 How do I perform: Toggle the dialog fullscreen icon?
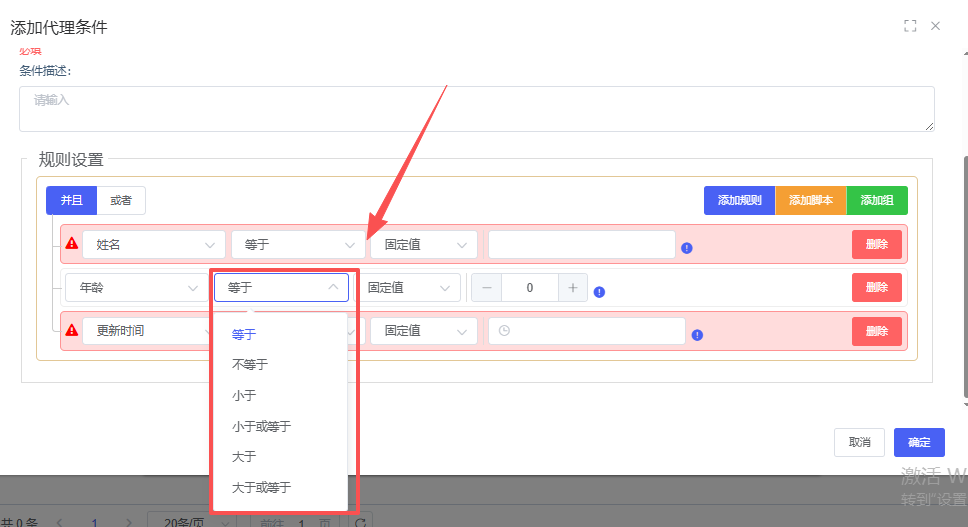[910, 26]
